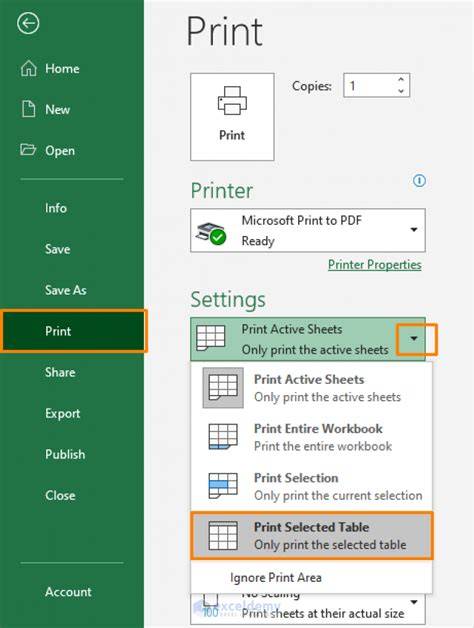
Task: Click the large printer Print button
Action: (232, 117)
